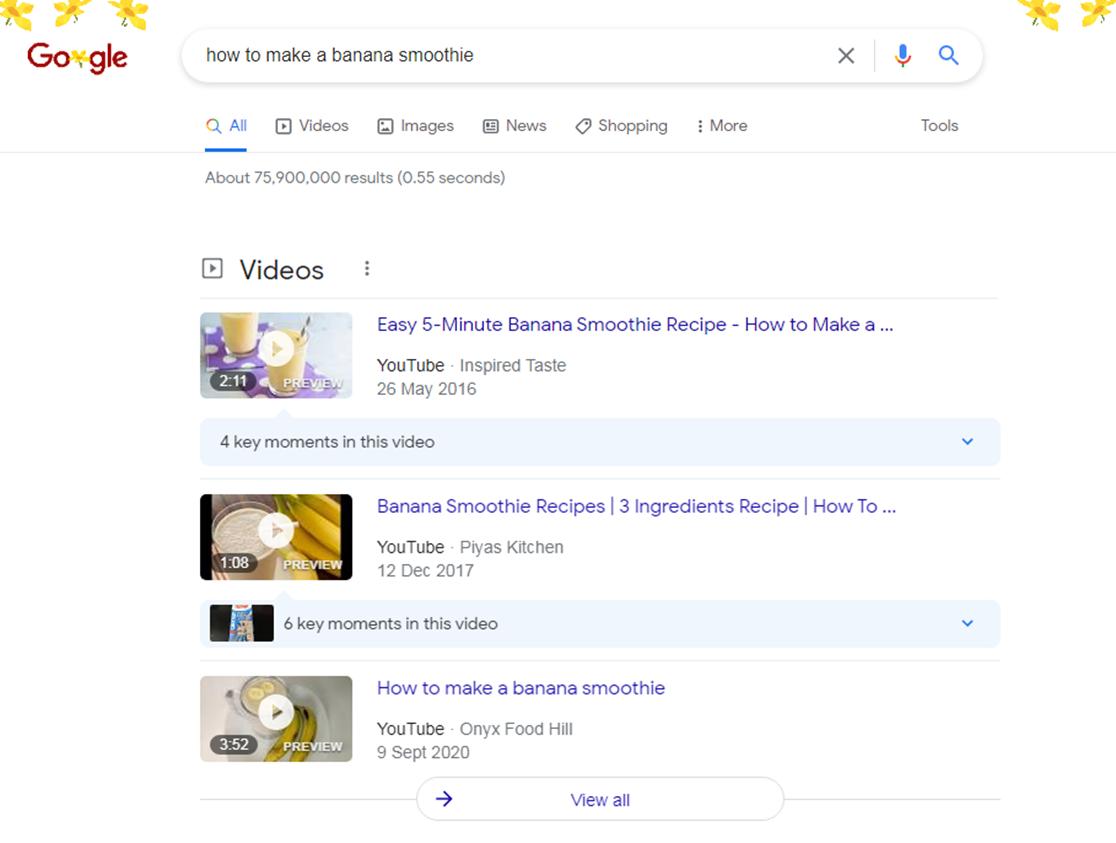Play the Piyas Kitchen 1:08 video thumbnail
This screenshot has width=1116, height=843.
pos(276,537)
